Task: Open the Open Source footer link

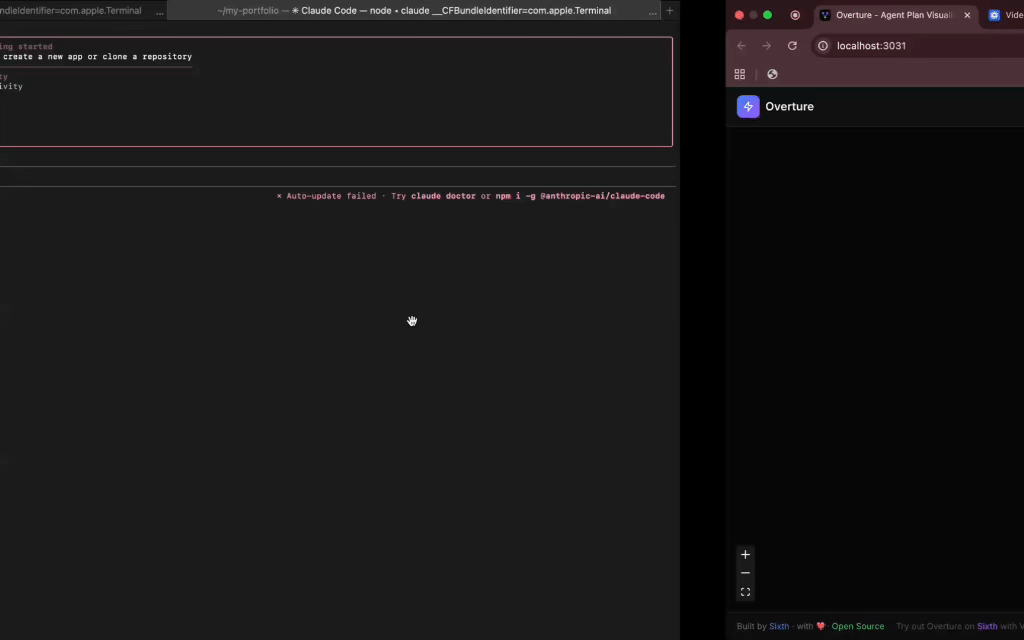Action: pos(857,625)
